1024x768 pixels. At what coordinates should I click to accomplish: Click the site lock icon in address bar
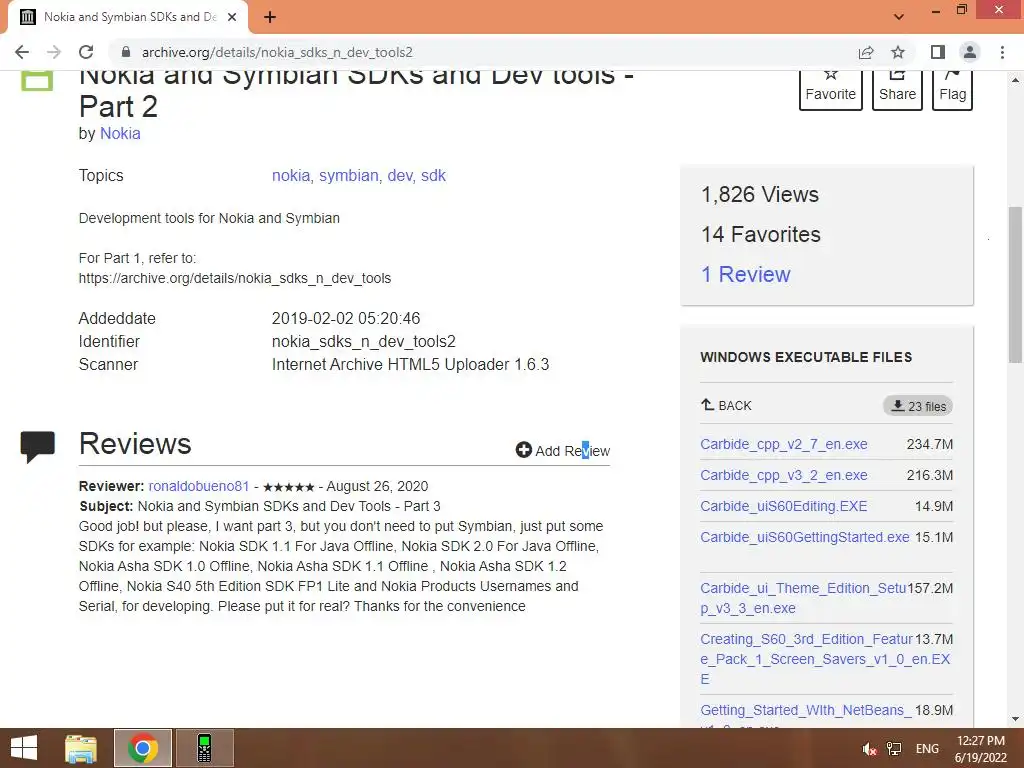click(x=126, y=52)
